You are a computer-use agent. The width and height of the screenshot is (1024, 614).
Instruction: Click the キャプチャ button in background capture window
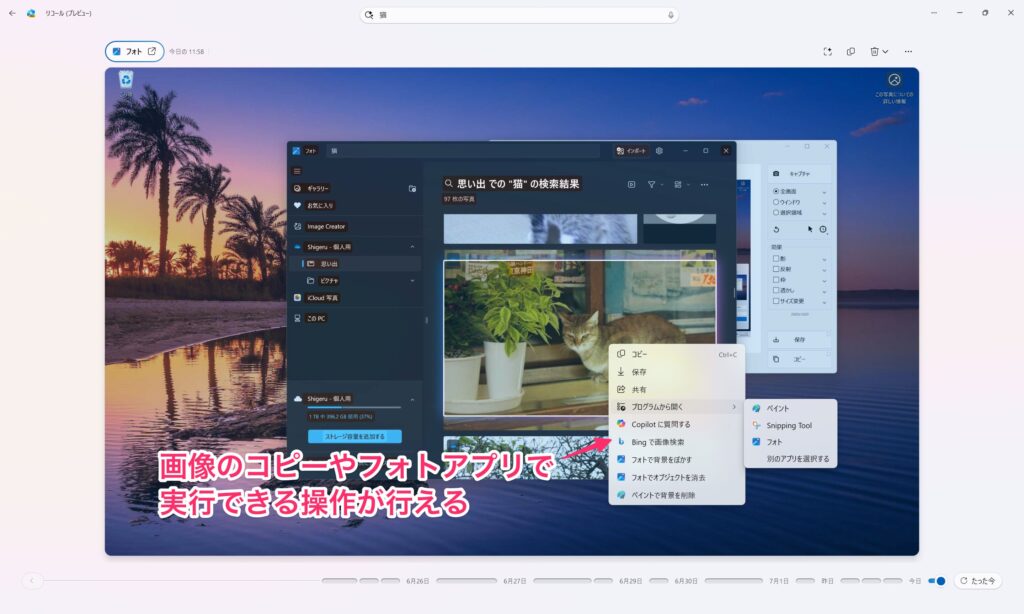(x=799, y=174)
